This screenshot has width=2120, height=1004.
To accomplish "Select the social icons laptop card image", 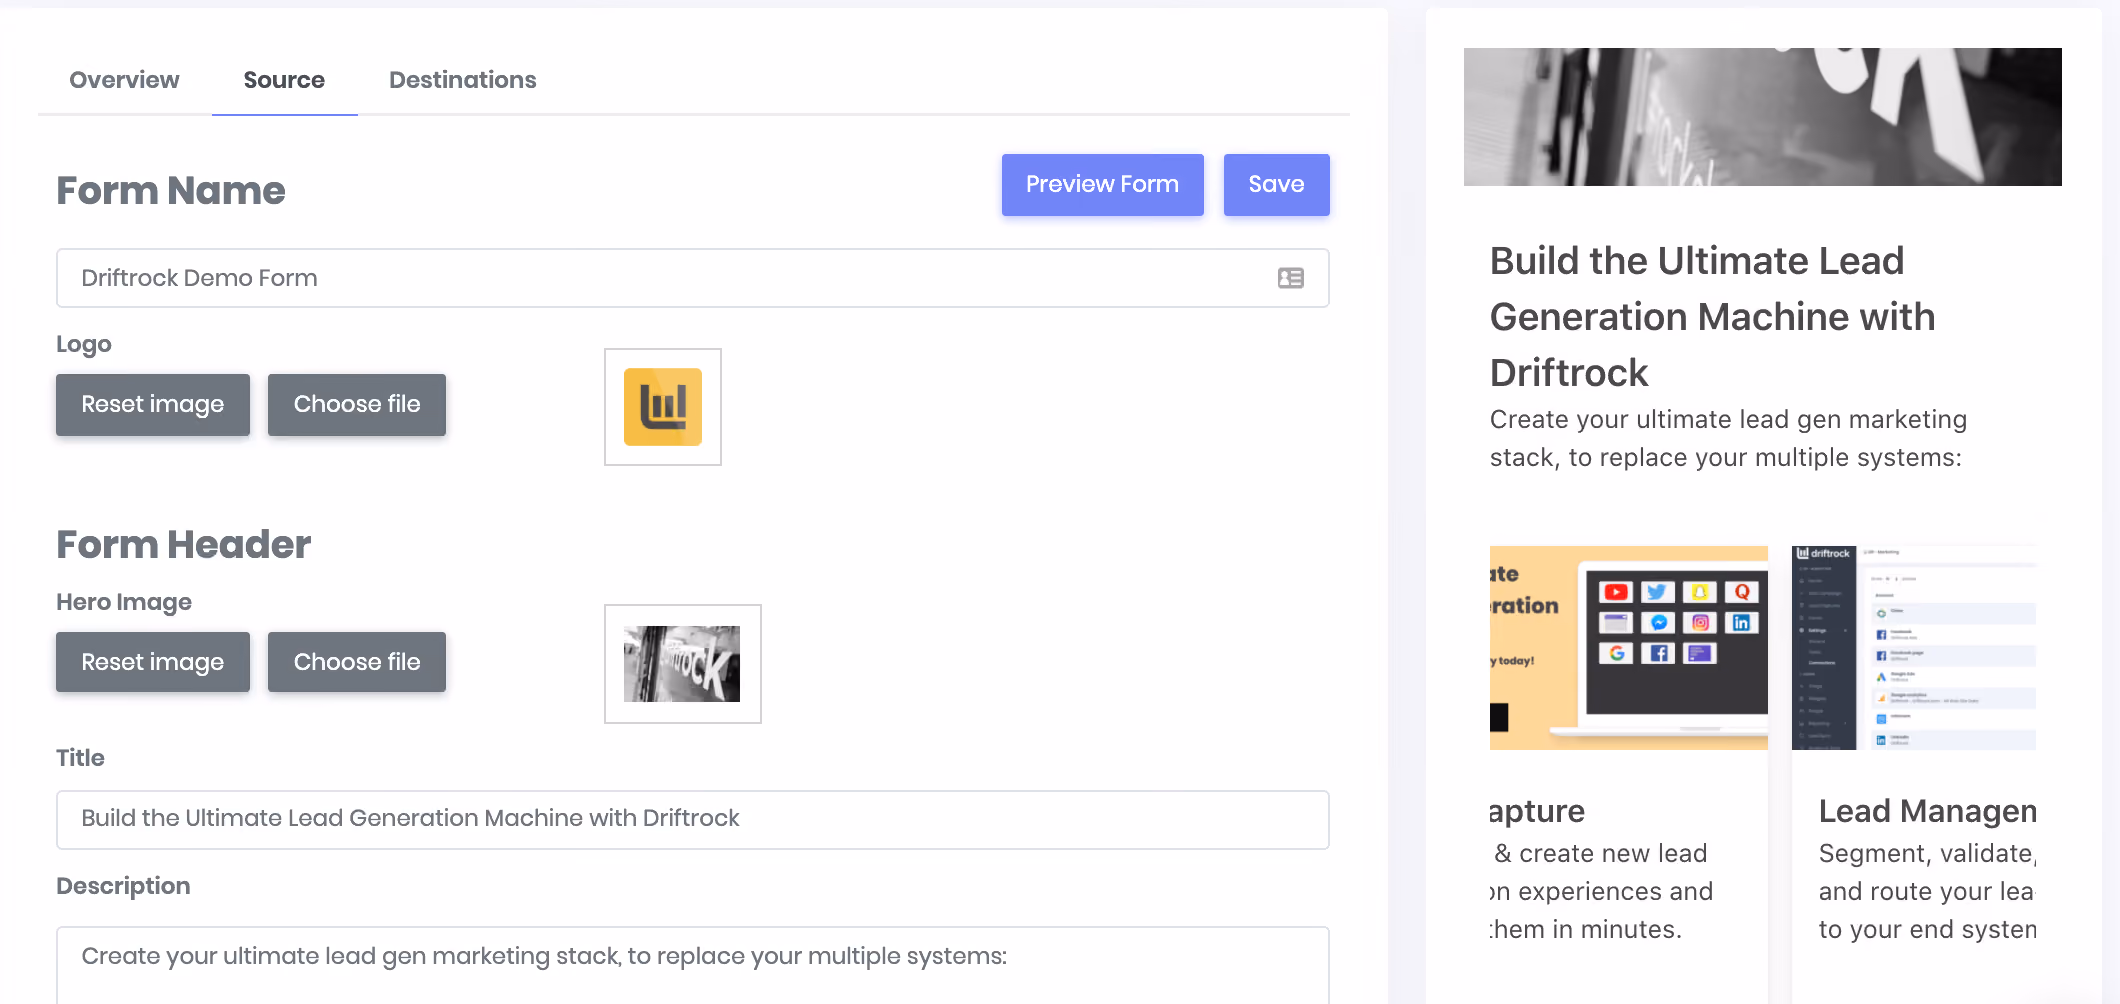I will (1628, 647).
